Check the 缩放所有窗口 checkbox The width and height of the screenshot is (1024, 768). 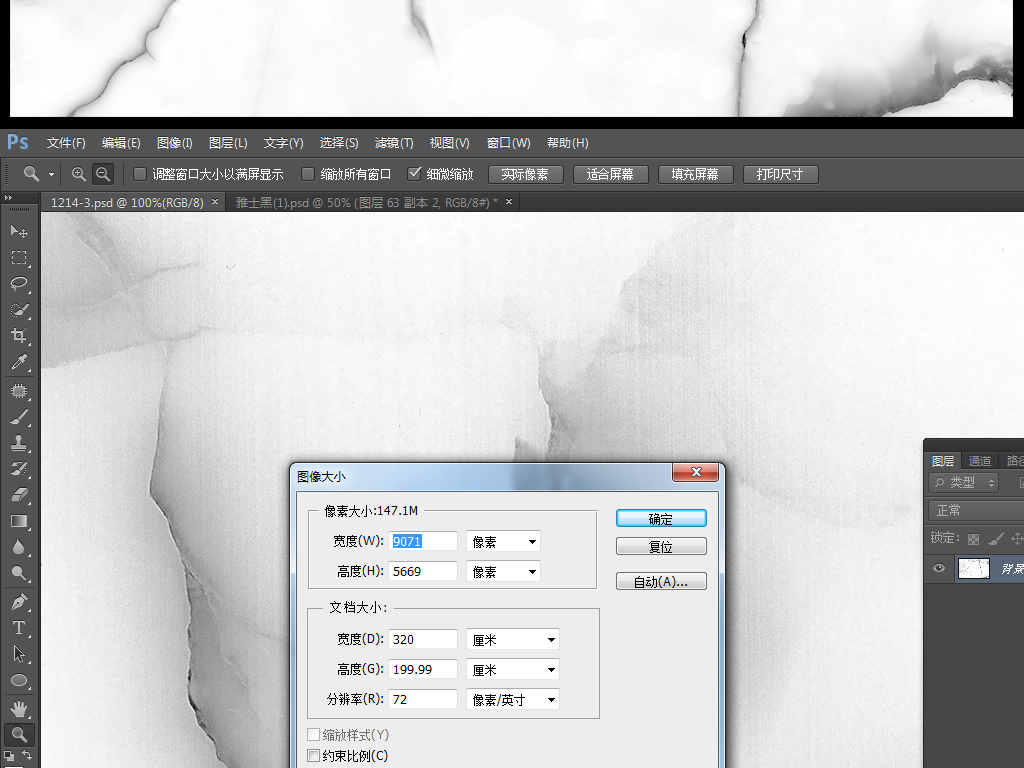point(308,174)
